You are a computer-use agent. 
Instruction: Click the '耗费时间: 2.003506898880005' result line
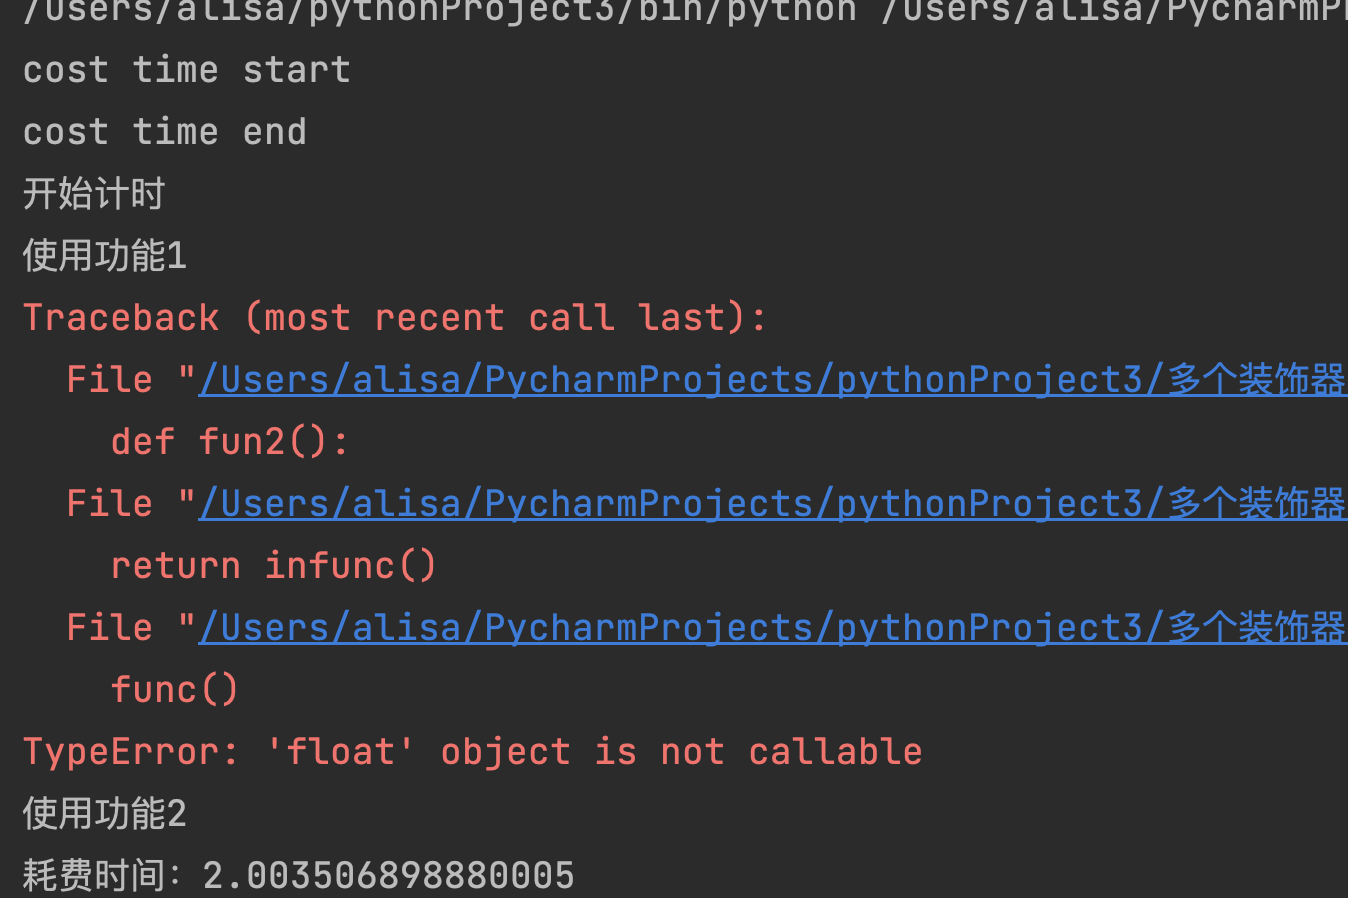299,876
